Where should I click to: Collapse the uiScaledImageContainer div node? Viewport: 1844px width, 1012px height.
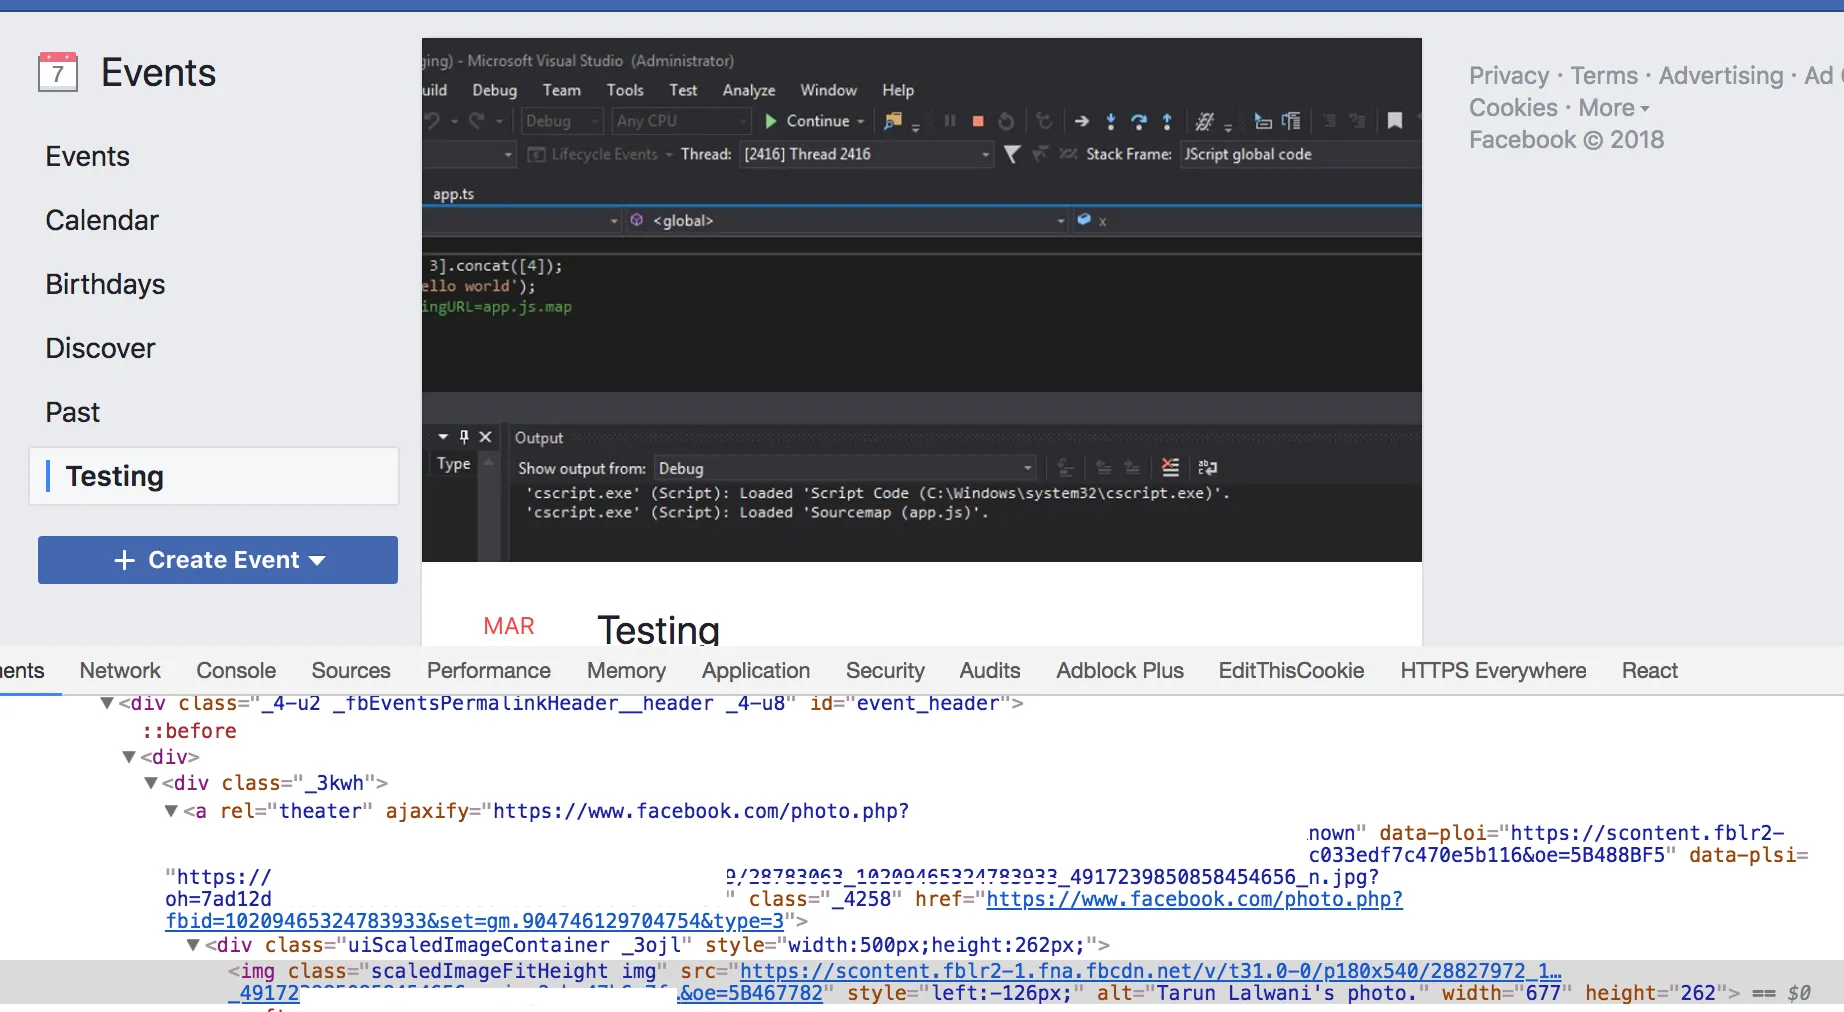(193, 945)
